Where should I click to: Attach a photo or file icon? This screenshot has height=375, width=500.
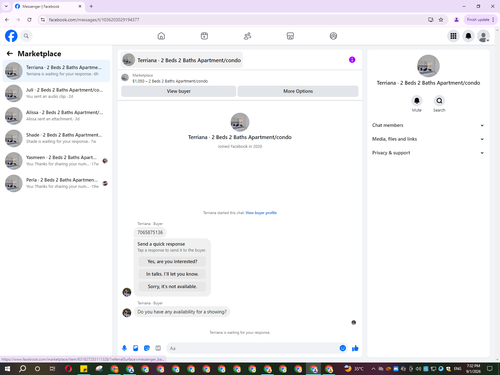(x=136, y=348)
